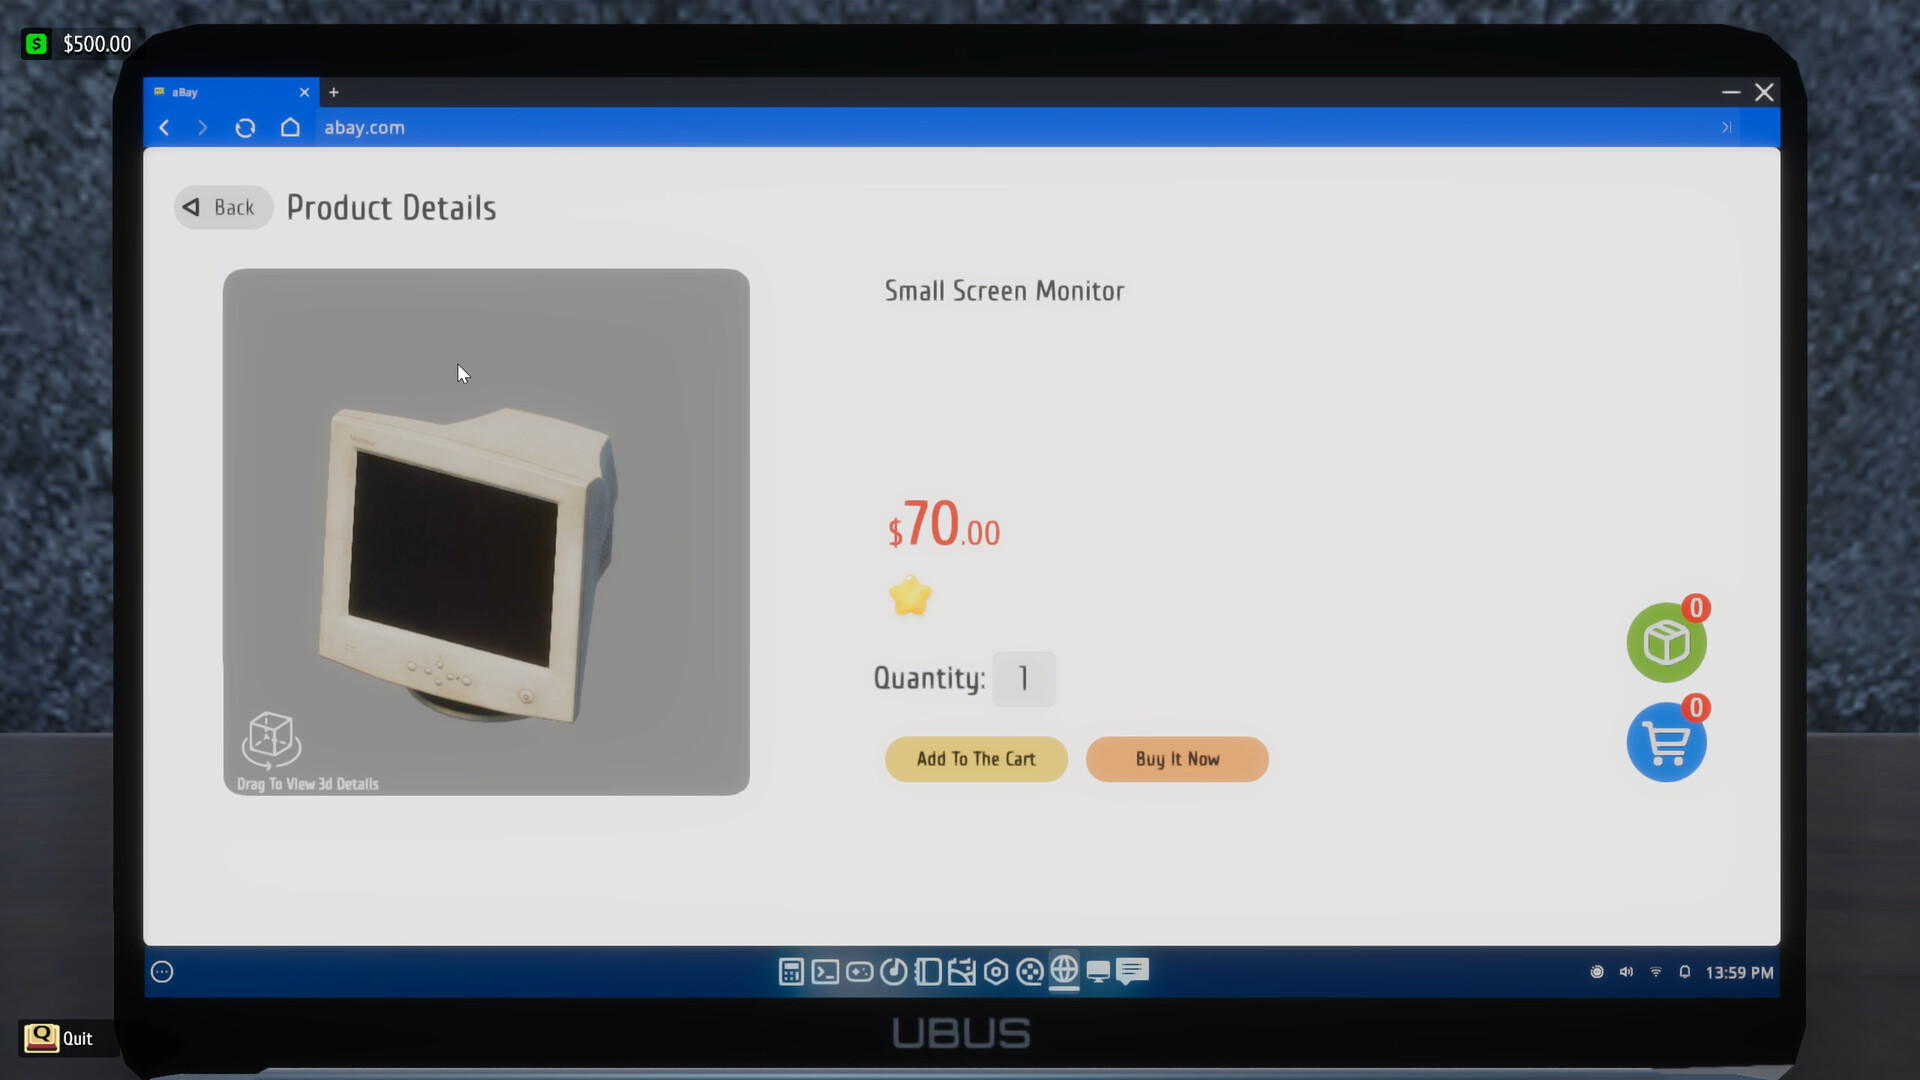The height and width of the screenshot is (1080, 1920).
Task: Click the Buy It Now button
Action: click(x=1178, y=758)
